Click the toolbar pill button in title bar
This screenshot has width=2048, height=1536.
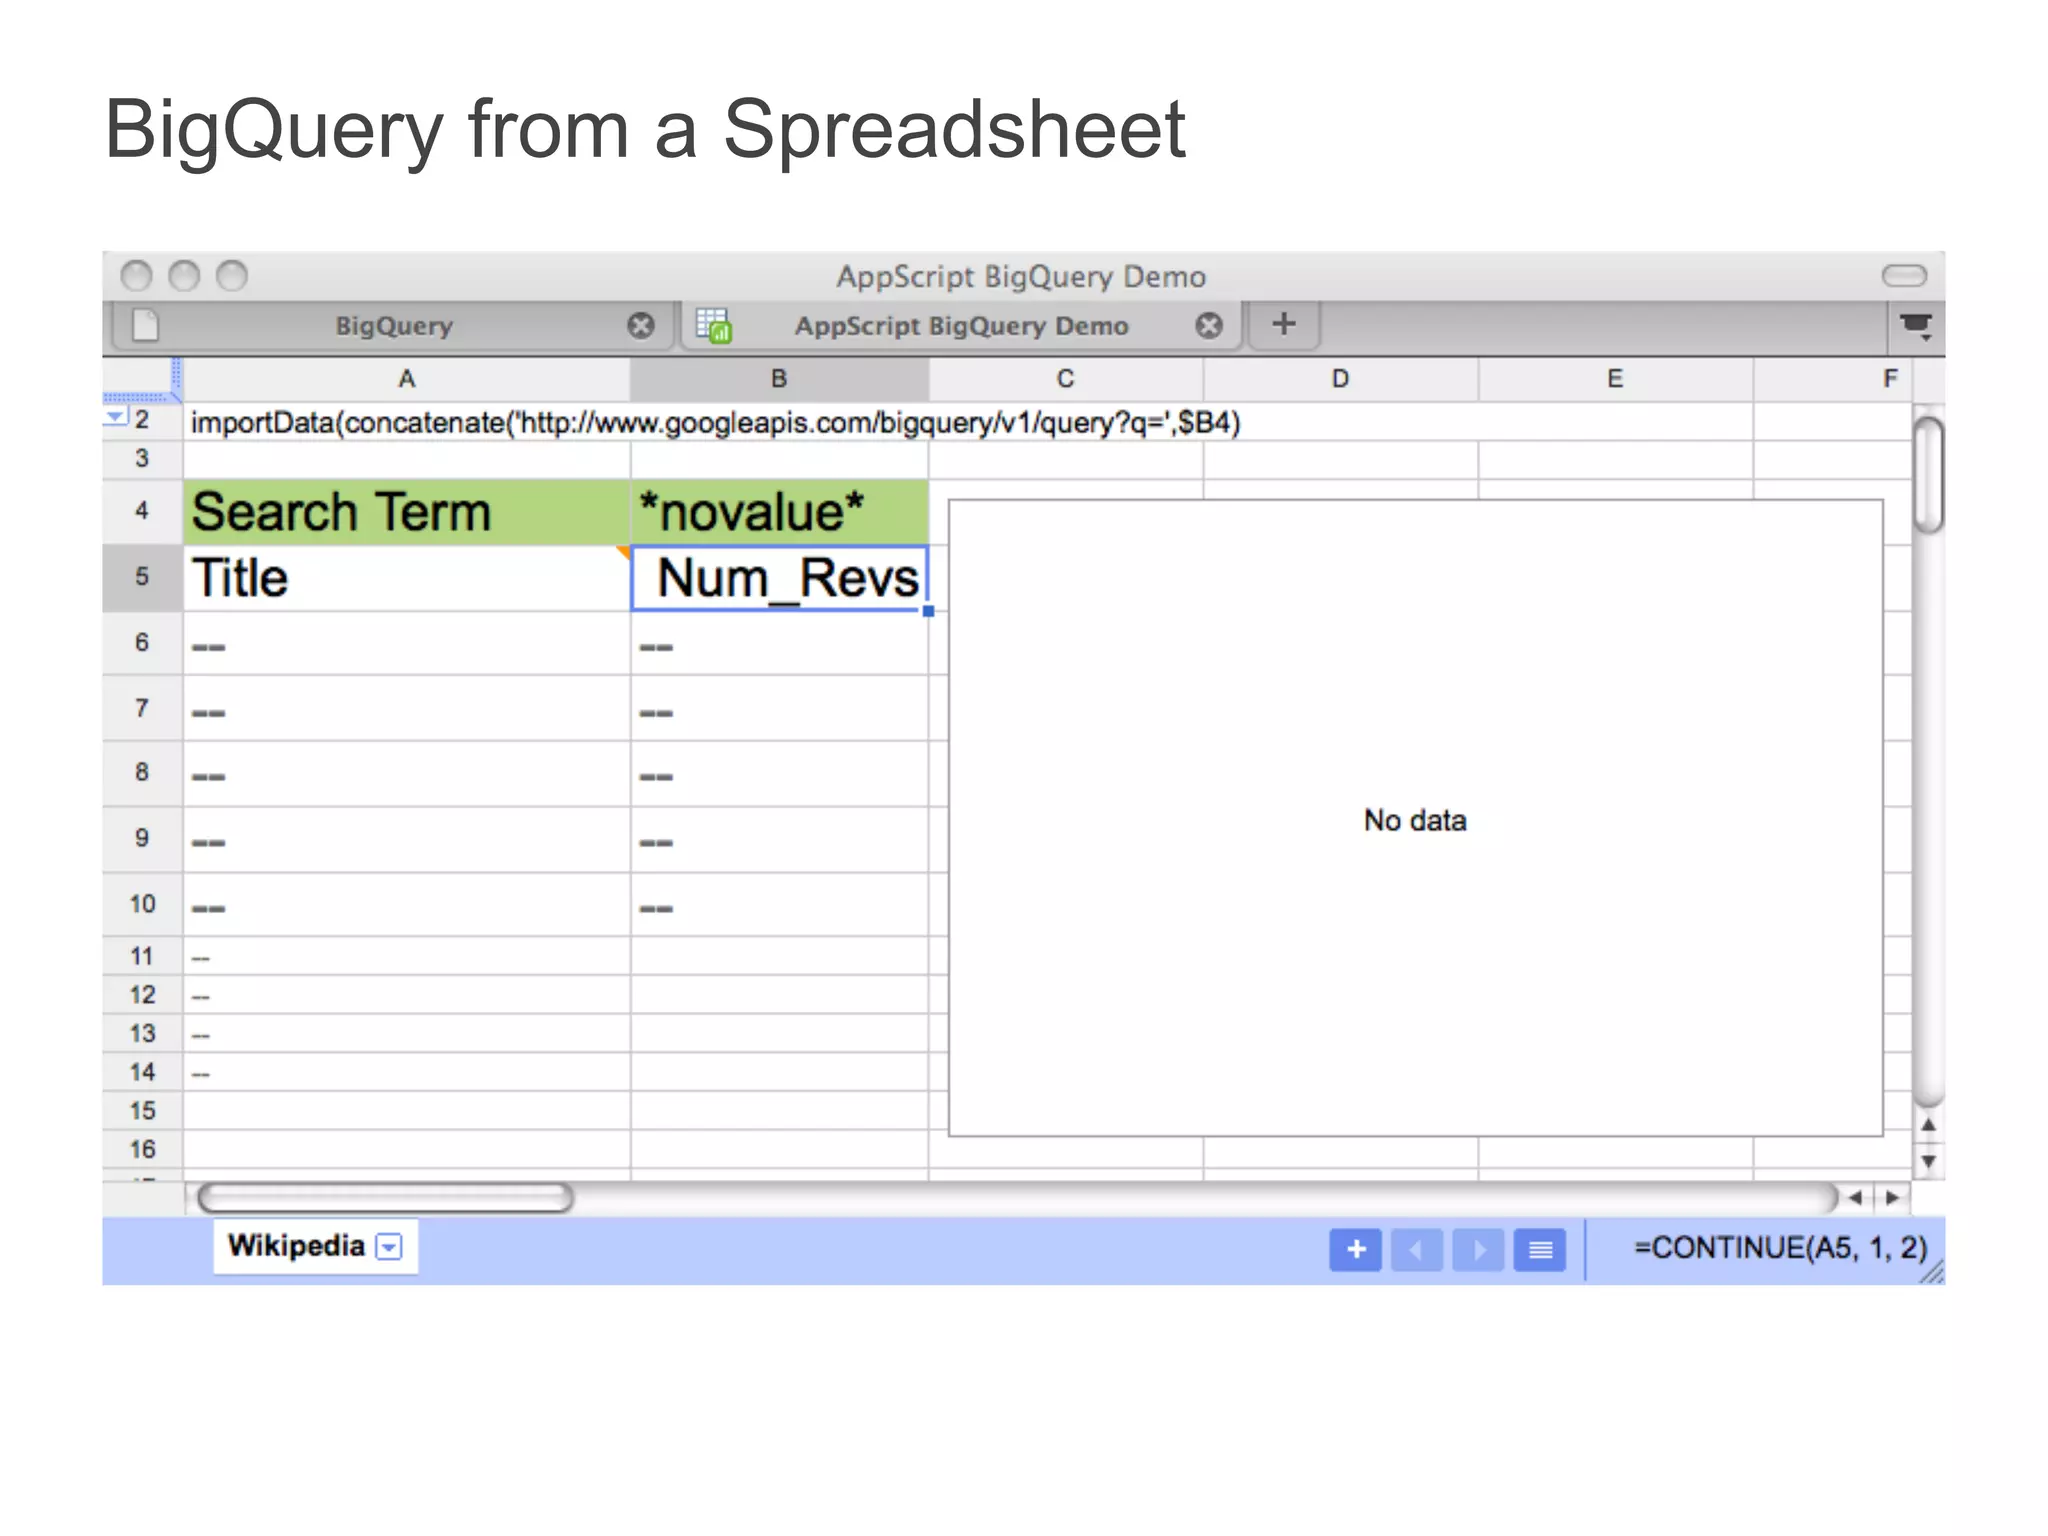click(x=1904, y=275)
